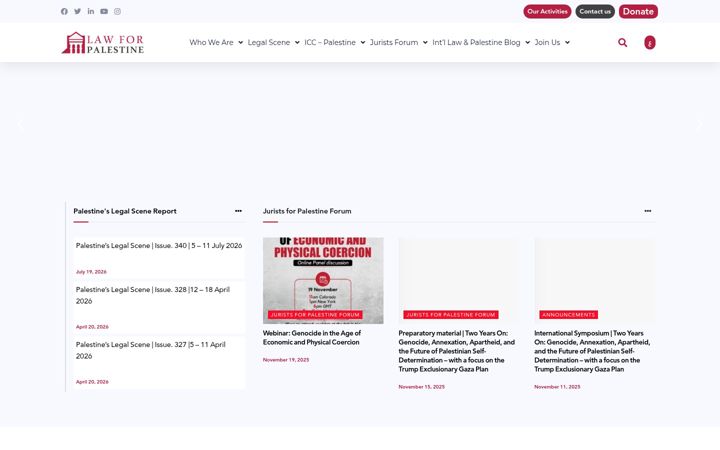Screen dimensions: 720x450
Task: Click the Jurists for Palestine Forum section heading
Action: coord(307,211)
